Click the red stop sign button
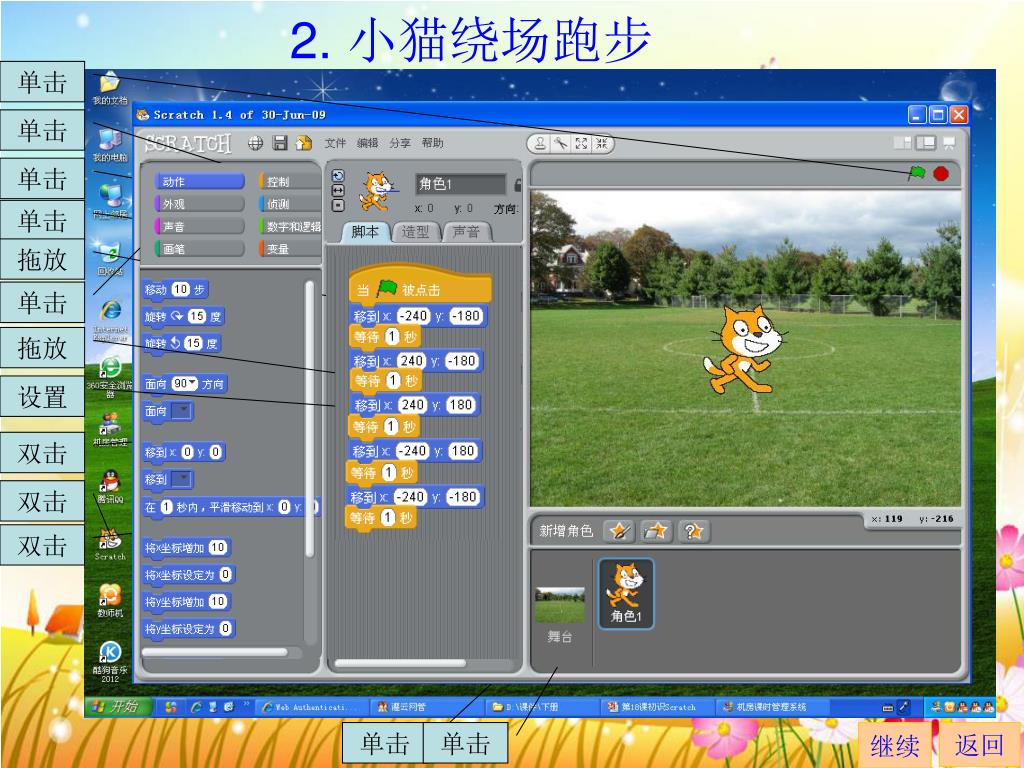Image resolution: width=1024 pixels, height=768 pixels. pyautogui.click(x=940, y=174)
